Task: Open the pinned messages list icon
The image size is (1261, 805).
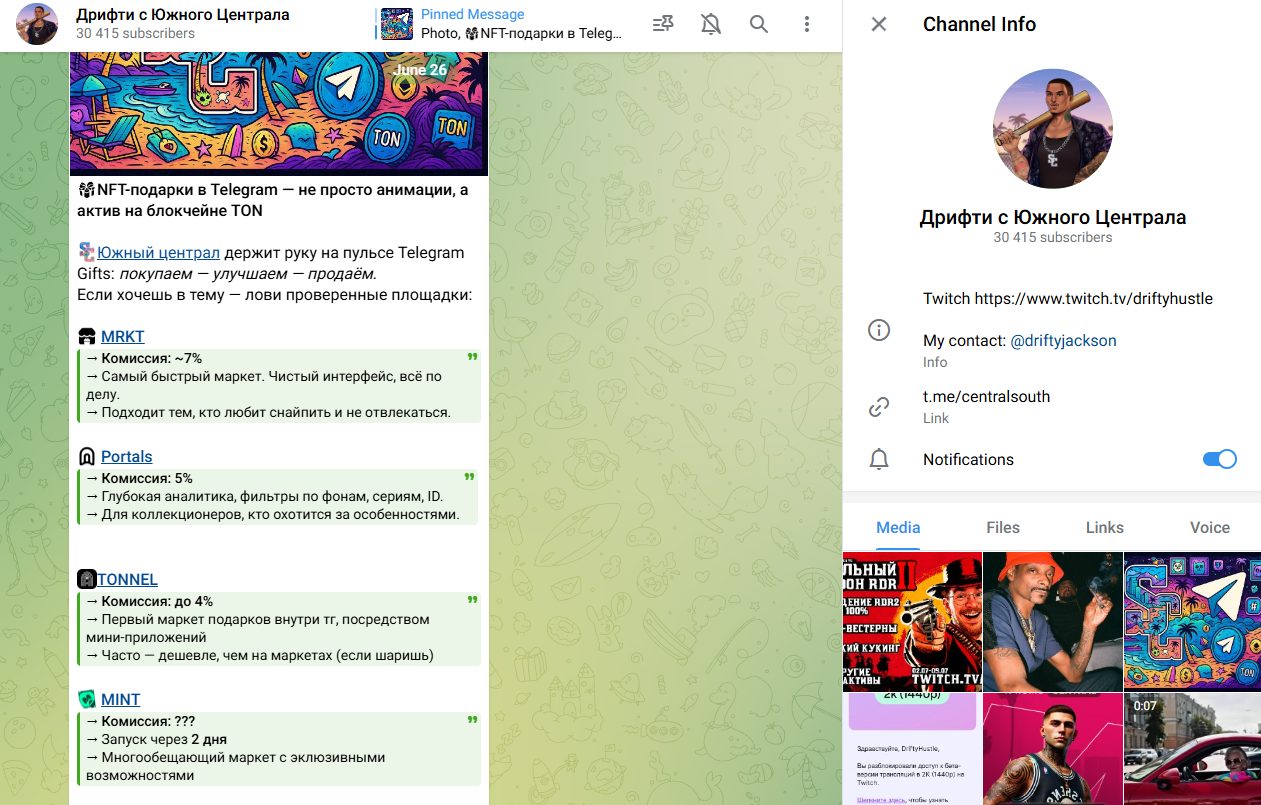Action: click(662, 24)
